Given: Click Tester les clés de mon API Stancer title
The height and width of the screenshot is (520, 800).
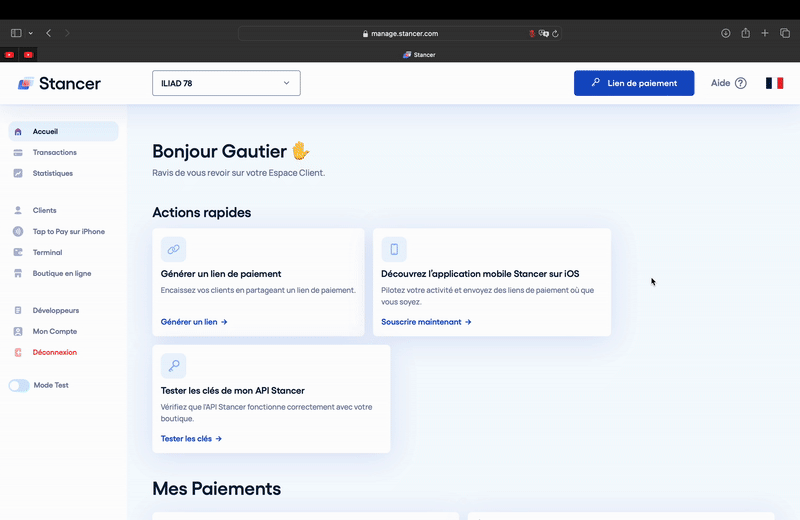Looking at the screenshot, I should 233,391.
